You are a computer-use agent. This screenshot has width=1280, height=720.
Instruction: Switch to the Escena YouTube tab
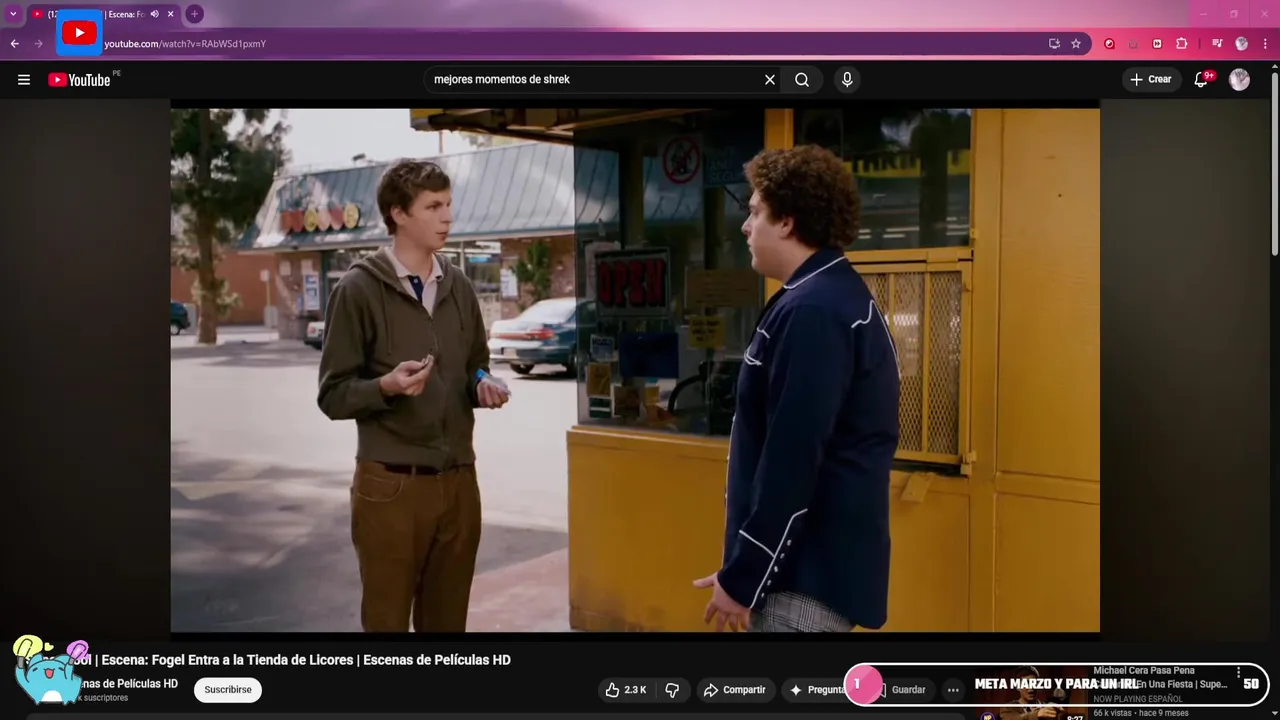click(104, 14)
